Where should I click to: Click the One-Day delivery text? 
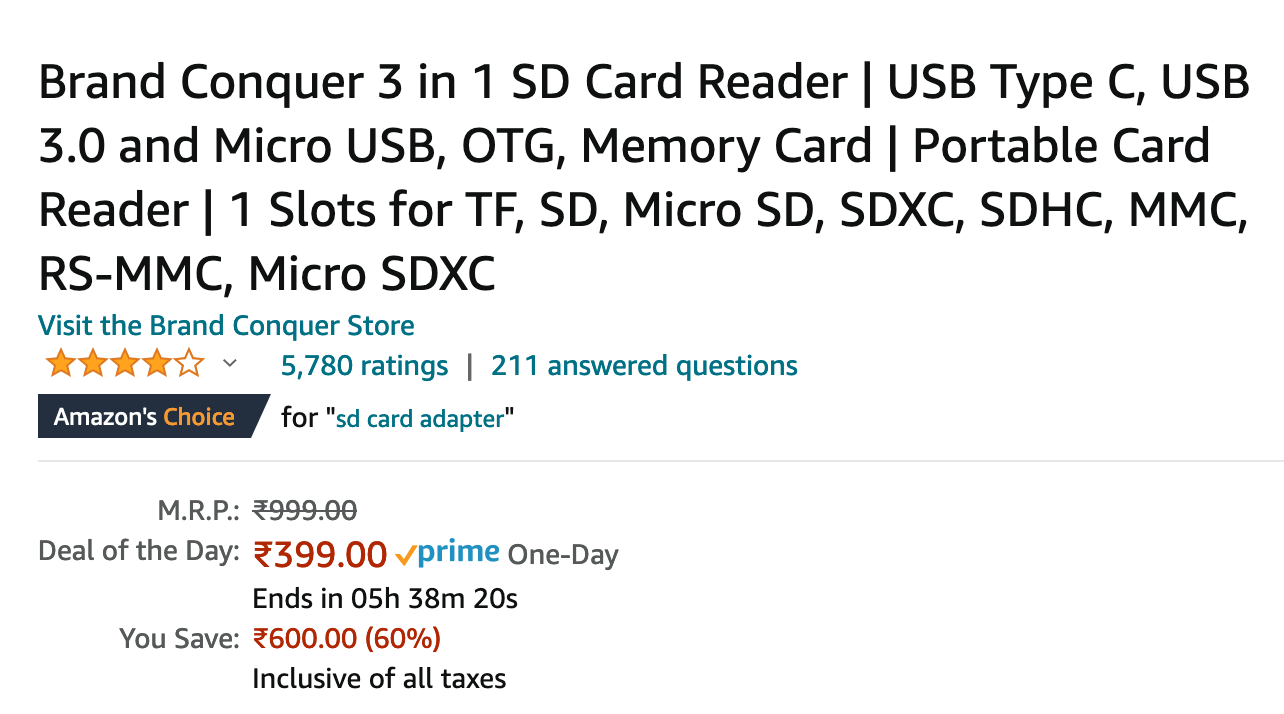point(563,554)
